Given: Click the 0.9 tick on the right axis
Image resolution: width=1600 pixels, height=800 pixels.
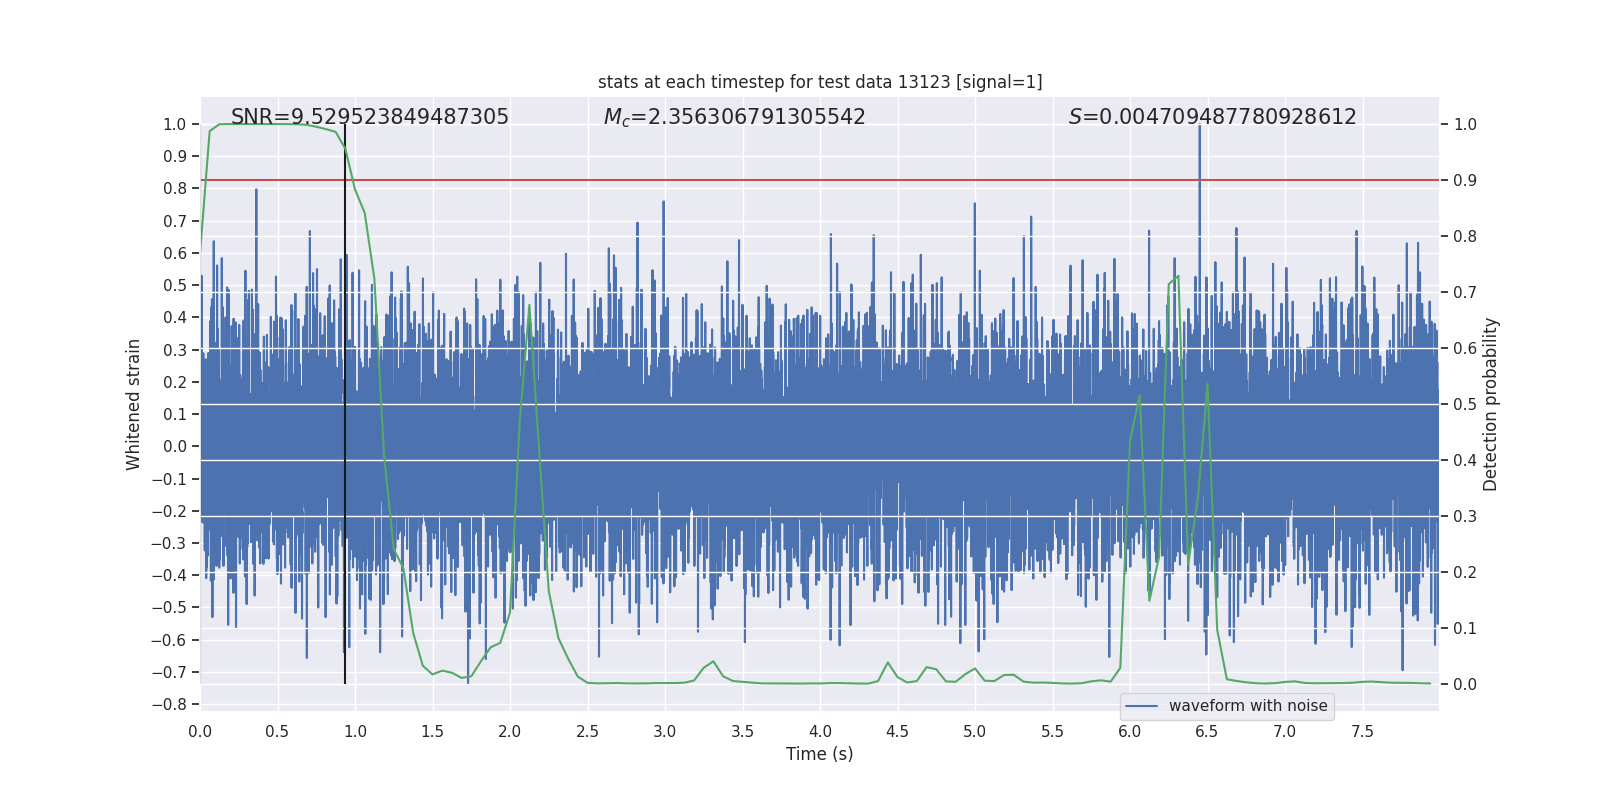Looking at the screenshot, I should [1465, 180].
